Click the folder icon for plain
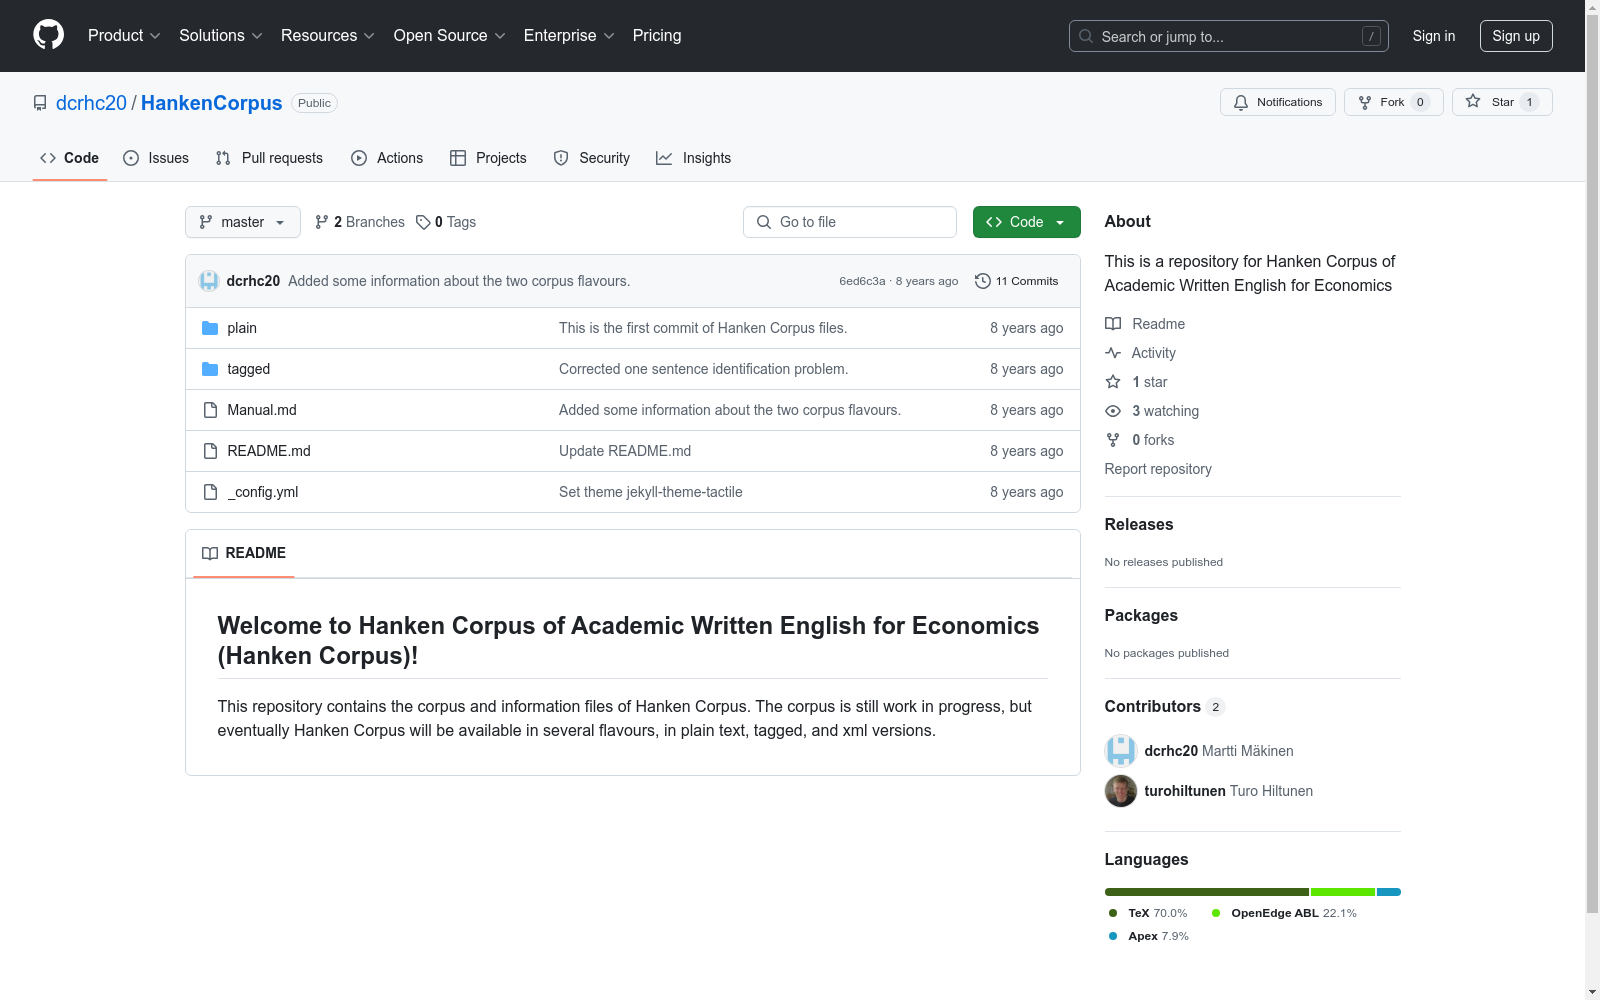Image resolution: width=1600 pixels, height=1000 pixels. [x=210, y=328]
